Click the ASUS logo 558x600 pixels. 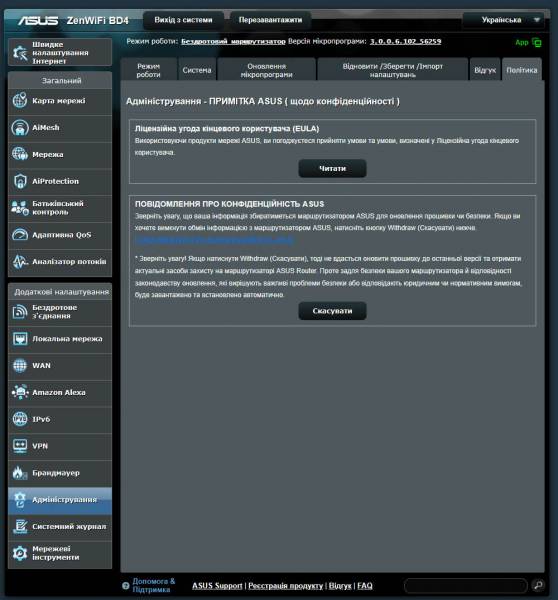[x=38, y=20]
